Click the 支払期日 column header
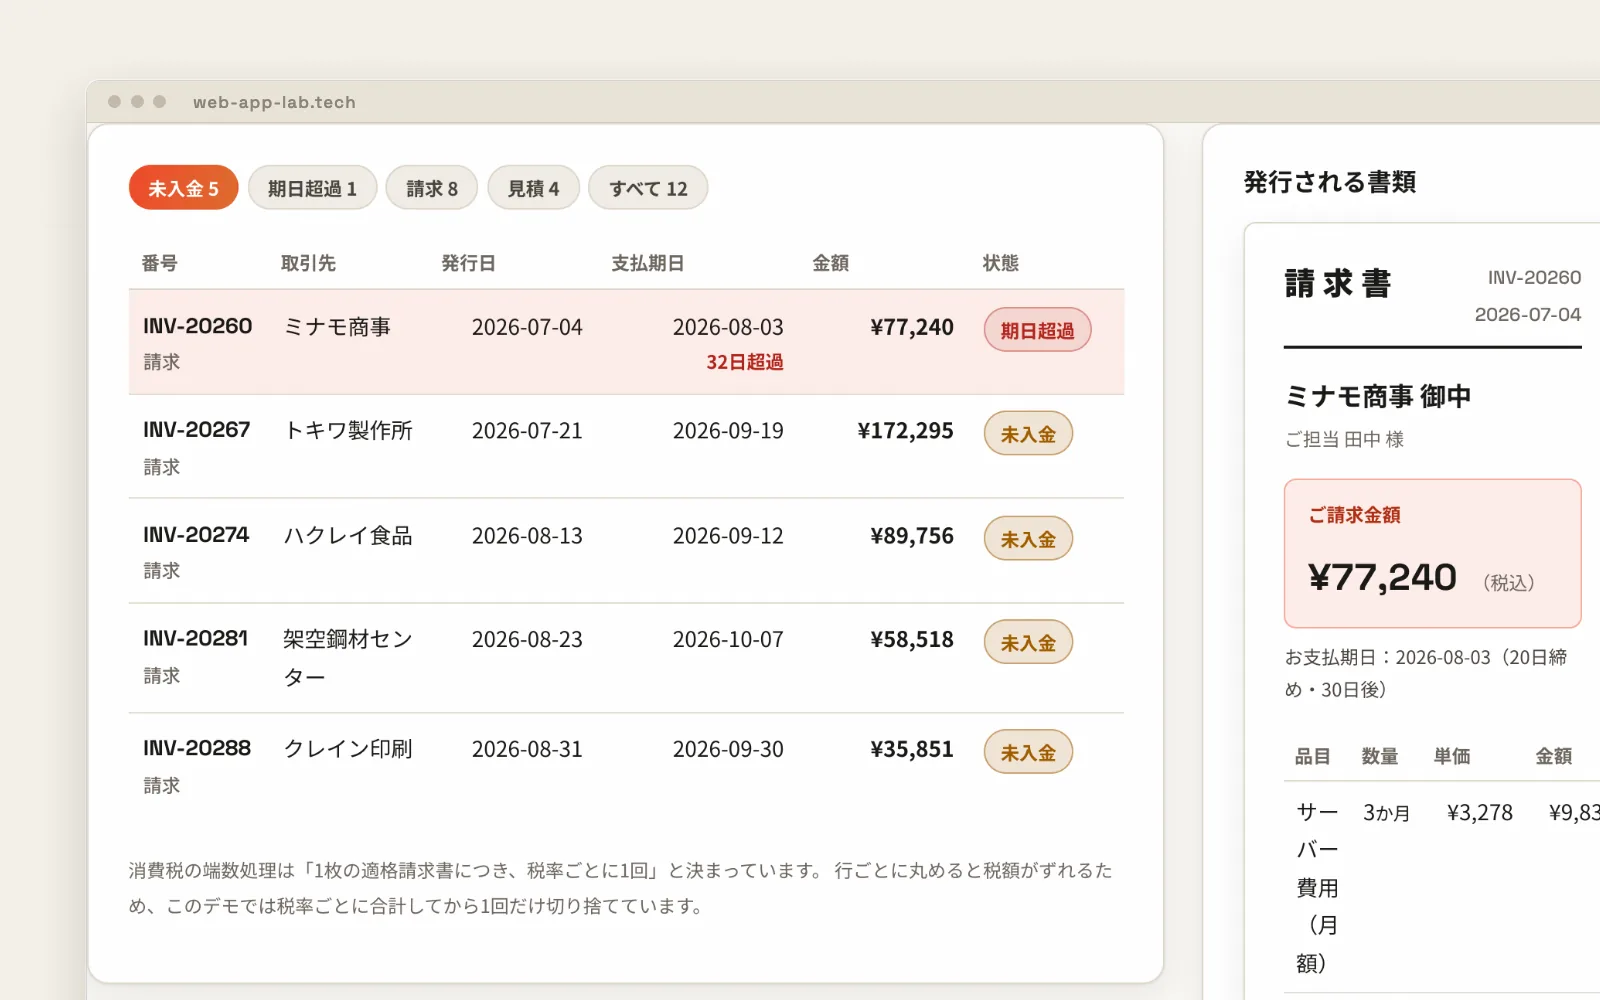 pyautogui.click(x=648, y=263)
